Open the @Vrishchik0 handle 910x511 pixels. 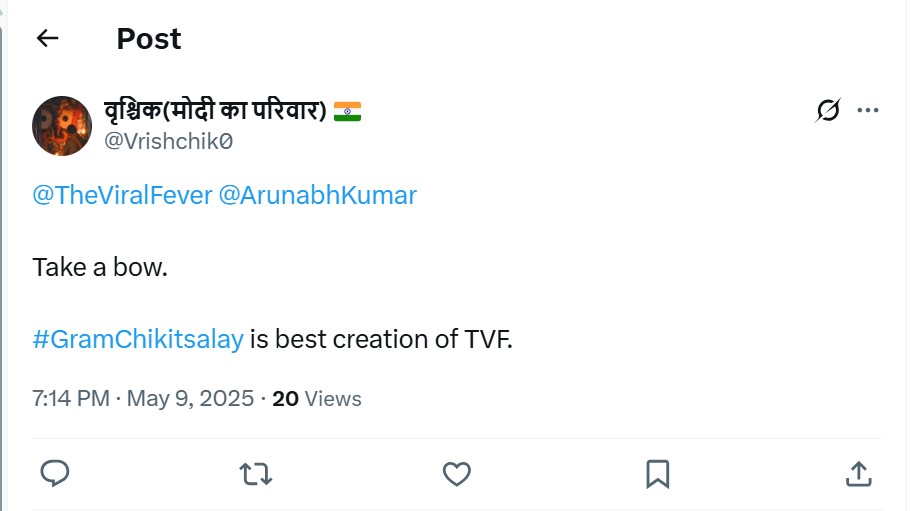(168, 142)
